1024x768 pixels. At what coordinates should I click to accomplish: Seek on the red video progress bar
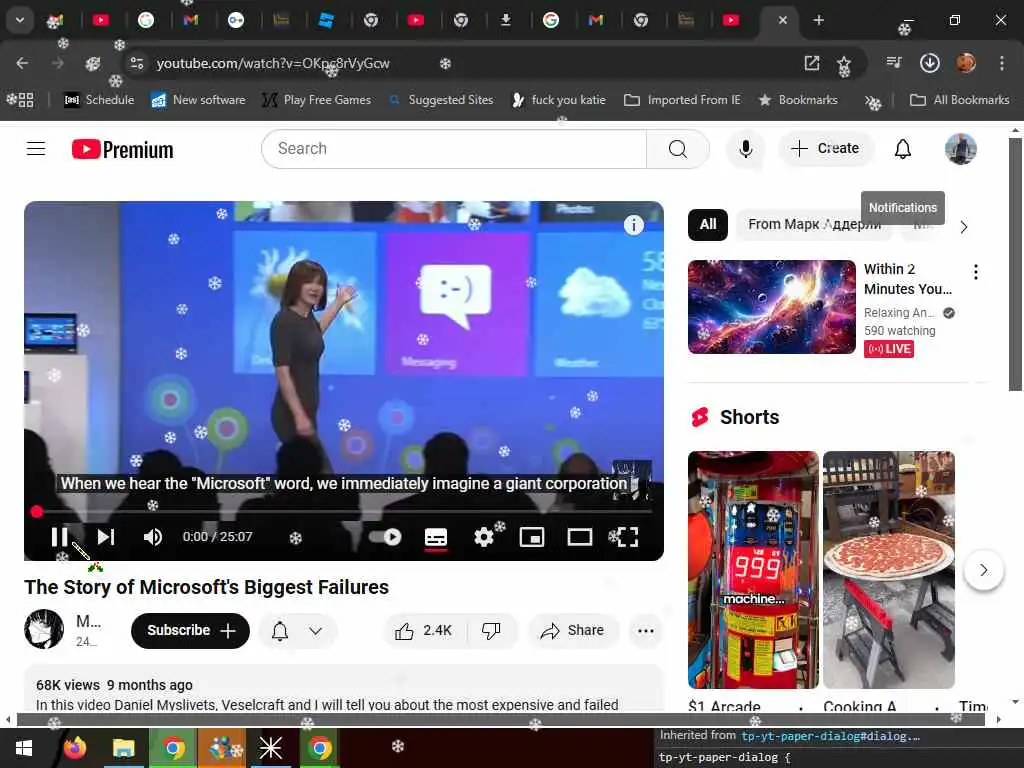pos(344,511)
